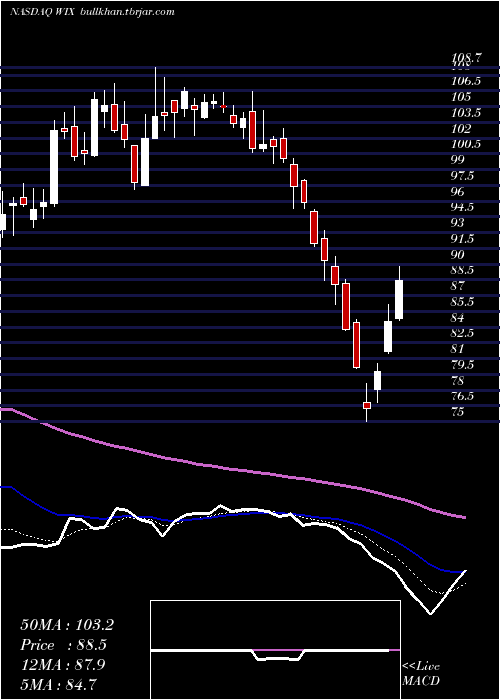This screenshot has height=700, width=500.
Task: Click the 97.5 price axis label
Action: tap(464, 176)
